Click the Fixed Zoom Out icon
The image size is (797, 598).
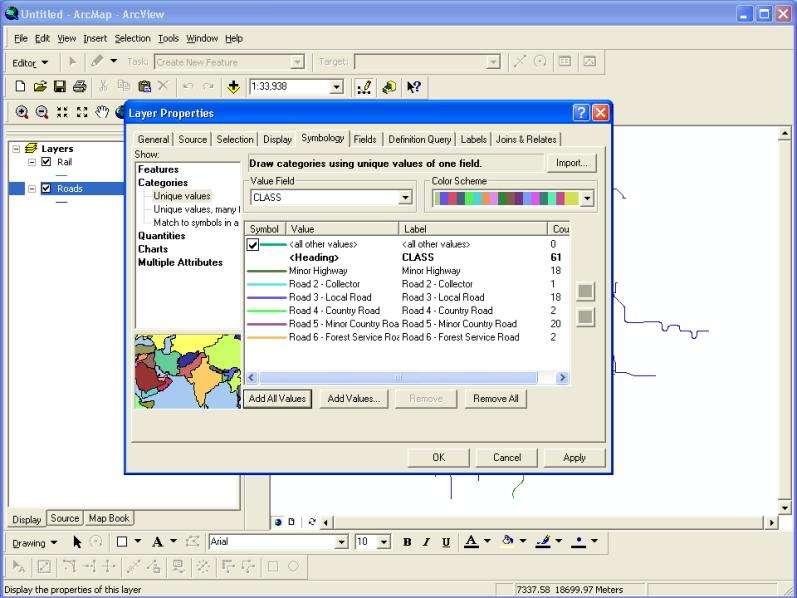[82, 112]
